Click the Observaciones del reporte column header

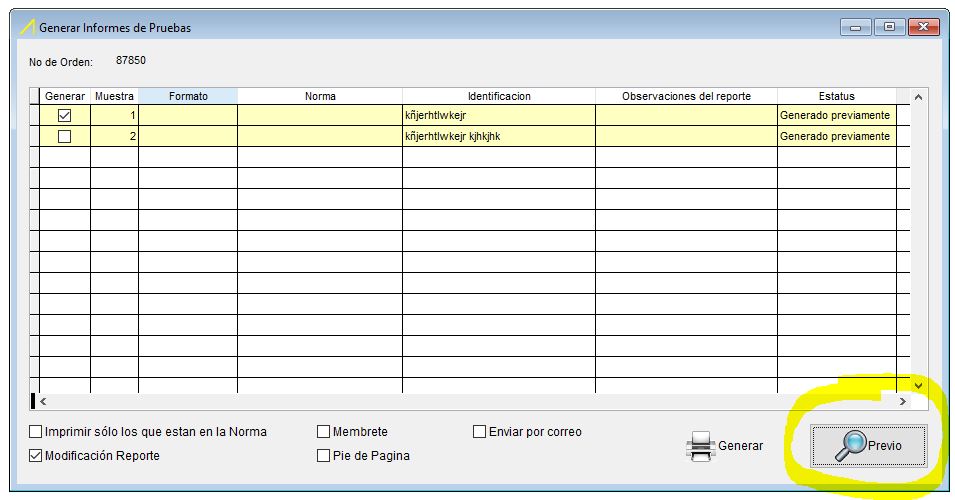point(686,96)
